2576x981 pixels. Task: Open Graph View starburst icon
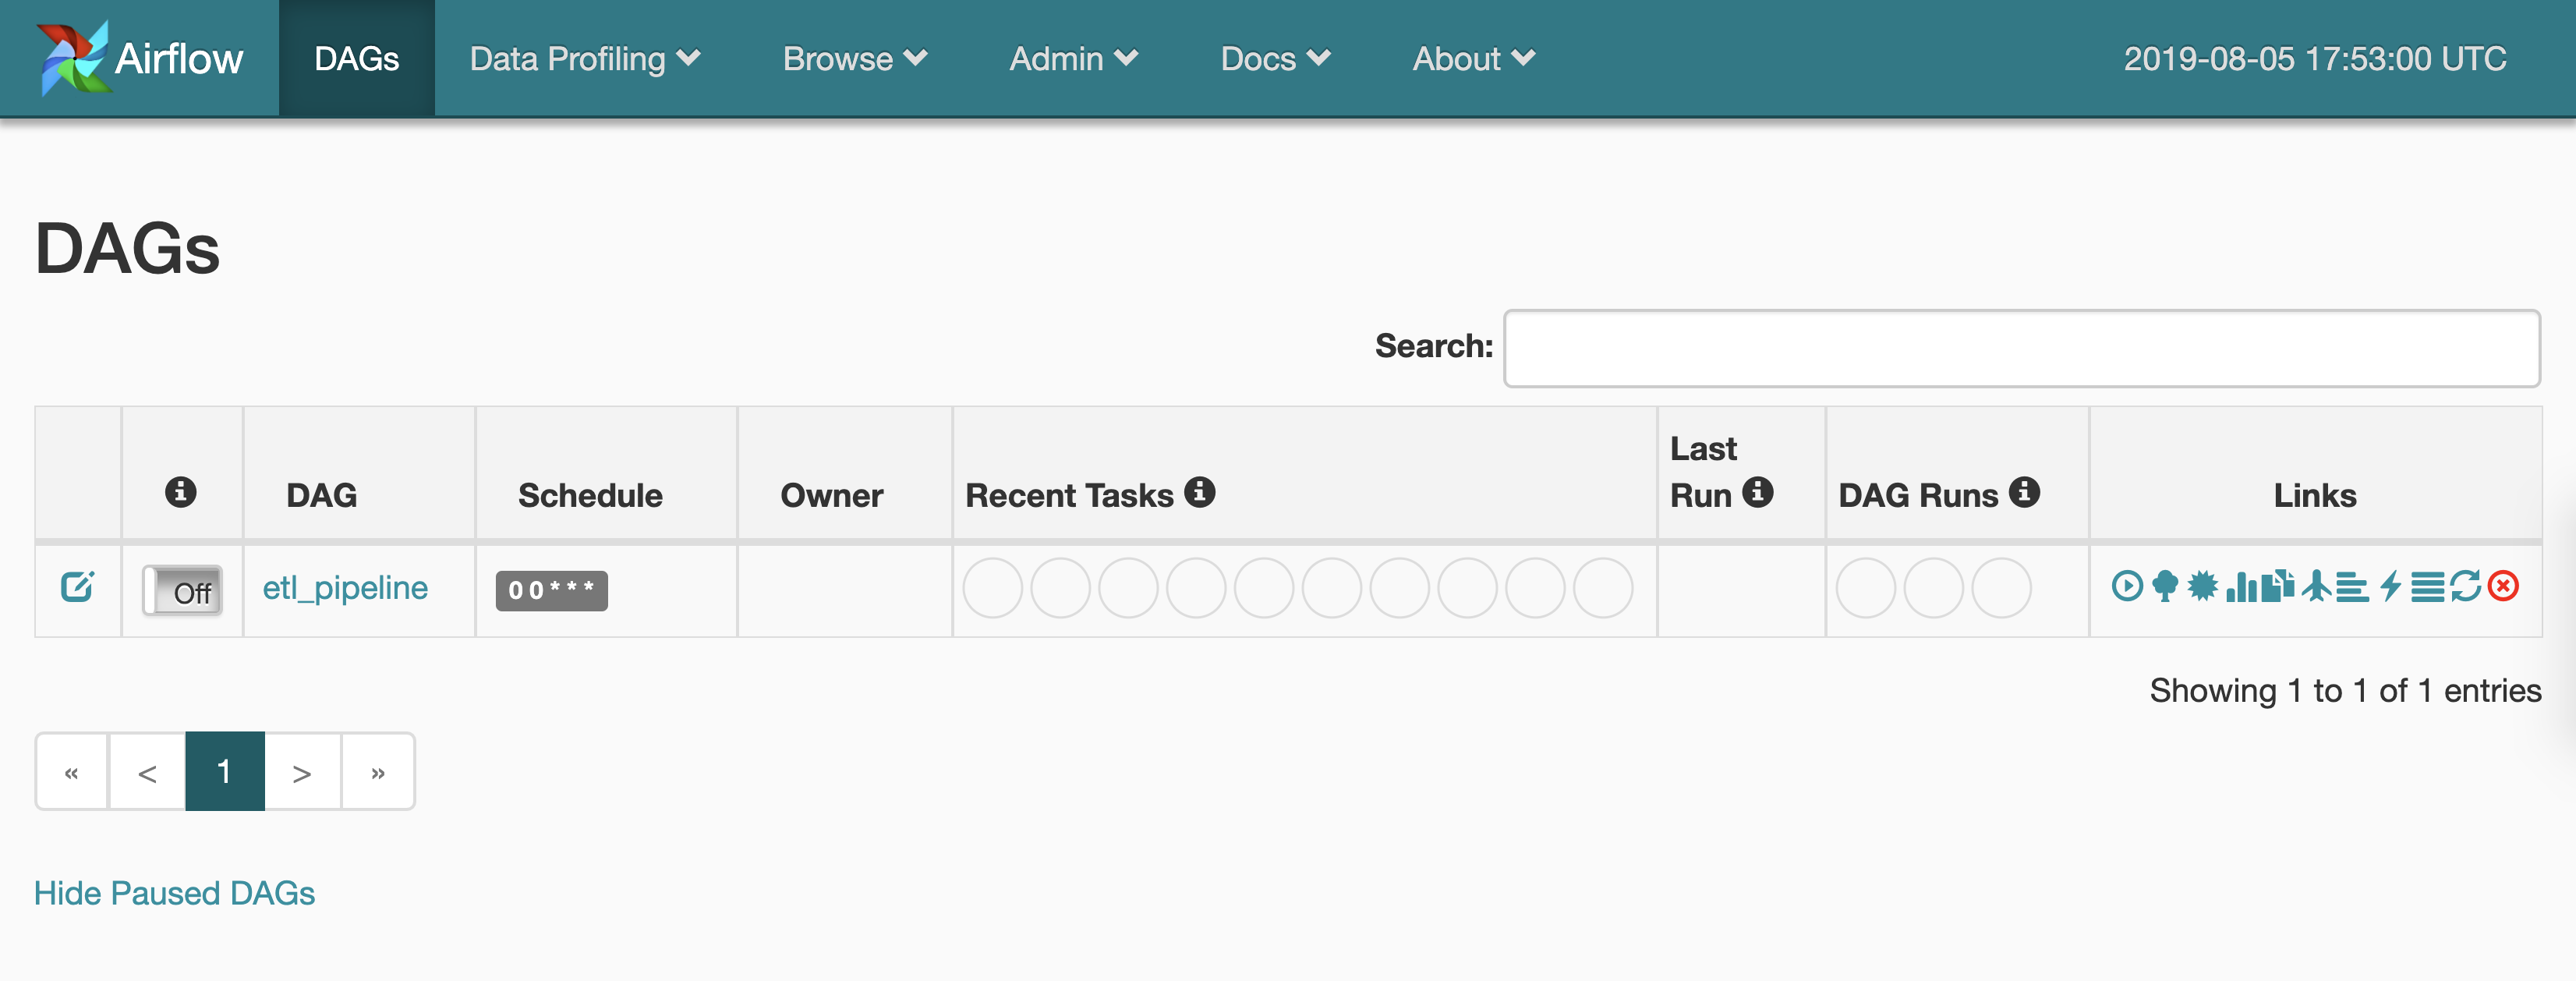click(2203, 586)
